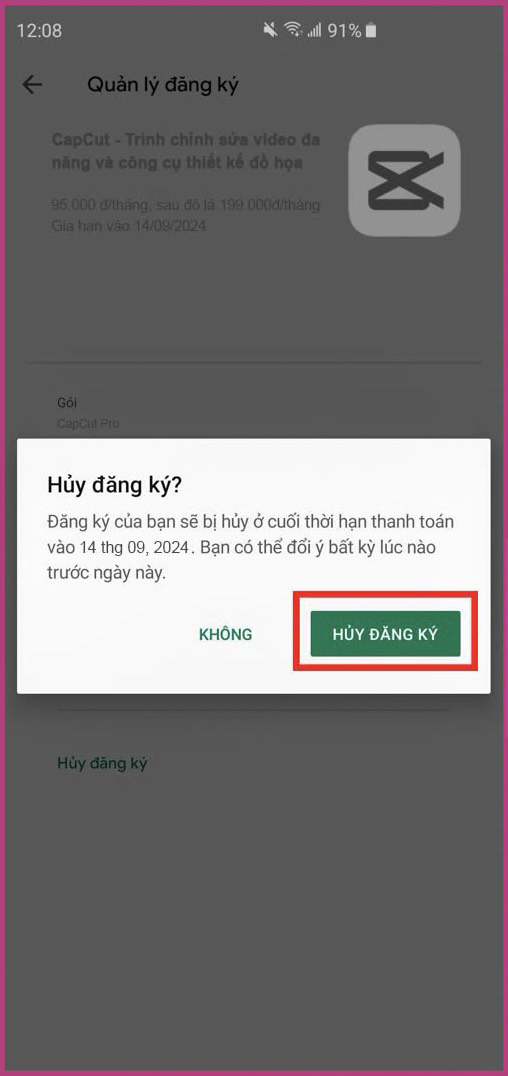Tap the Hủy đăng ký? dialog heading
The width and height of the screenshot is (508, 1076).
coord(113,485)
